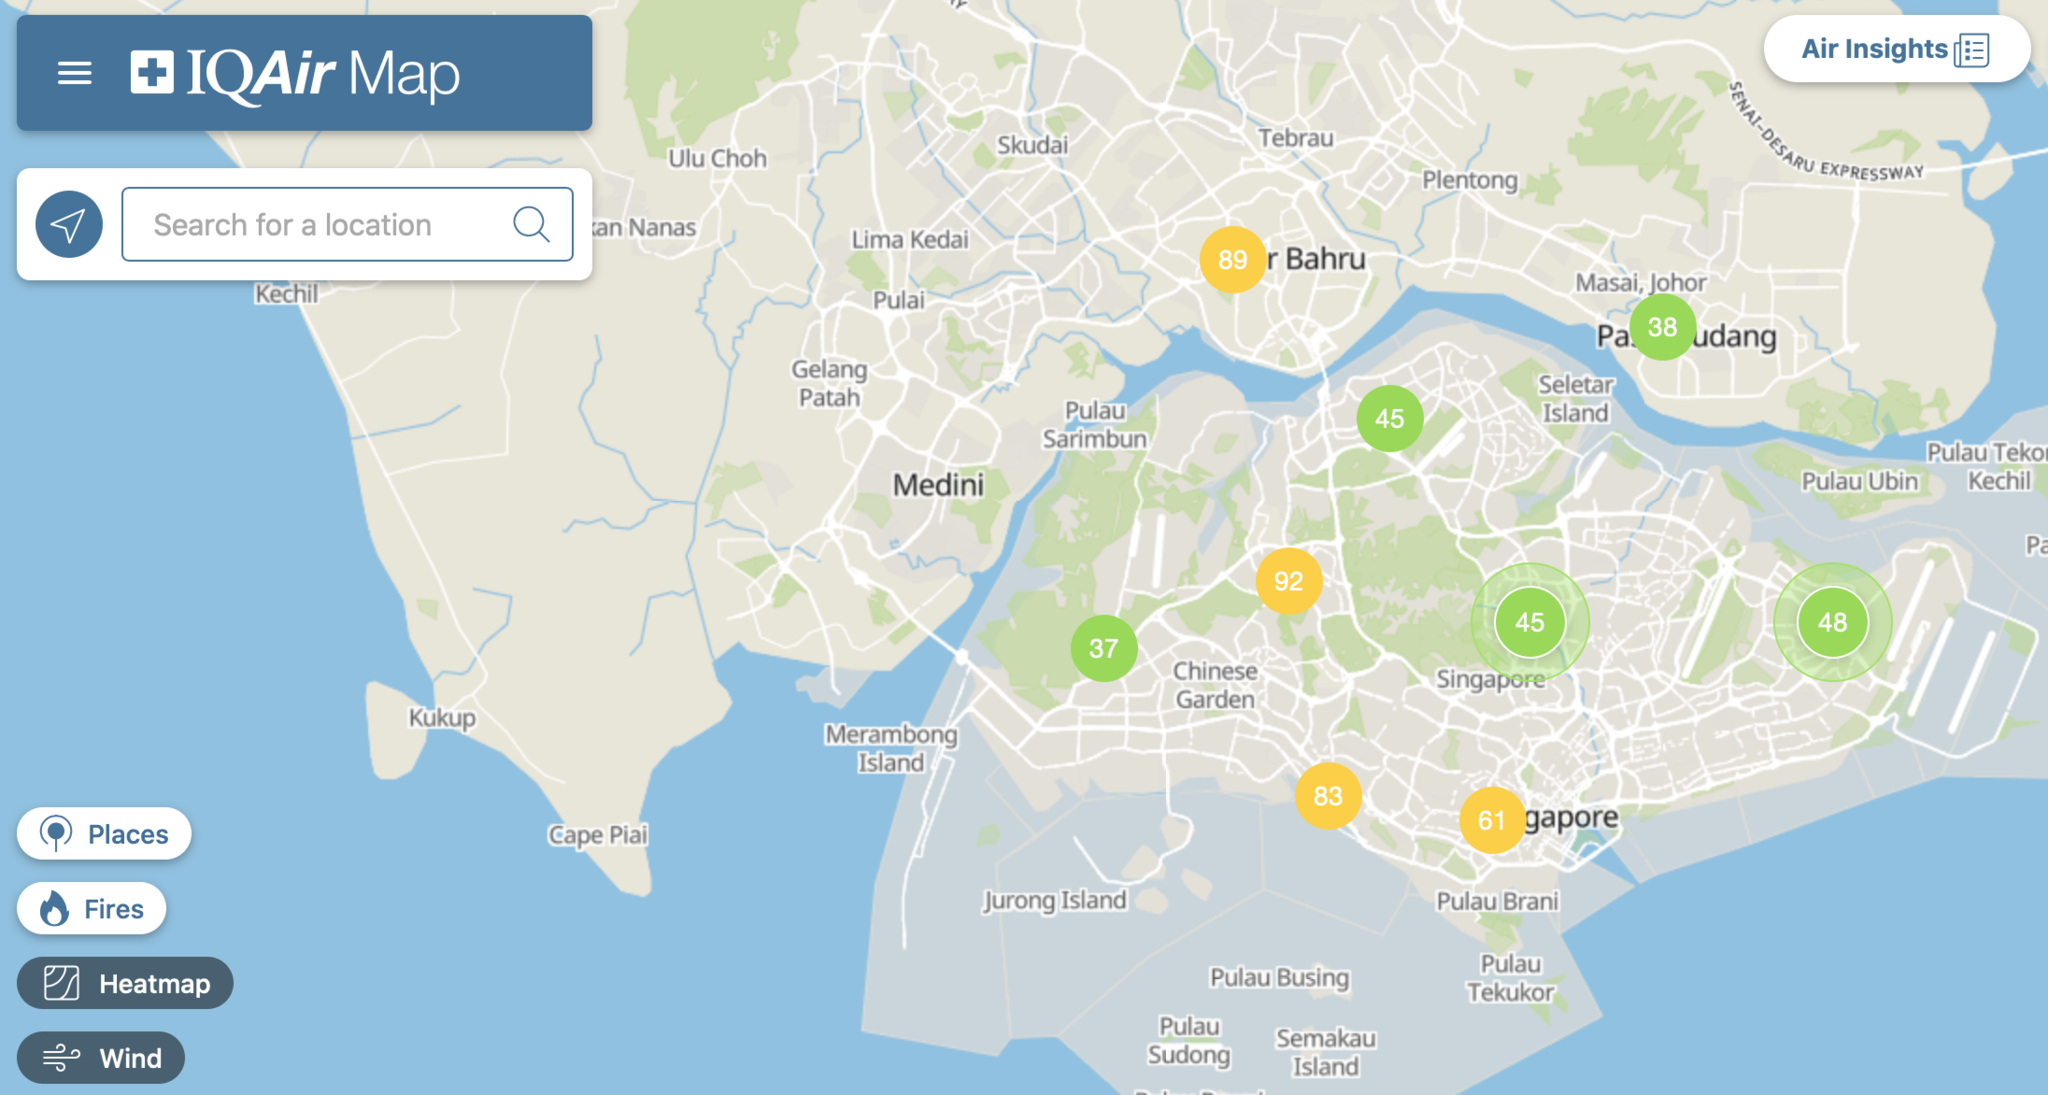Select the AQI 89 marker at Johor Bahru

(1232, 260)
